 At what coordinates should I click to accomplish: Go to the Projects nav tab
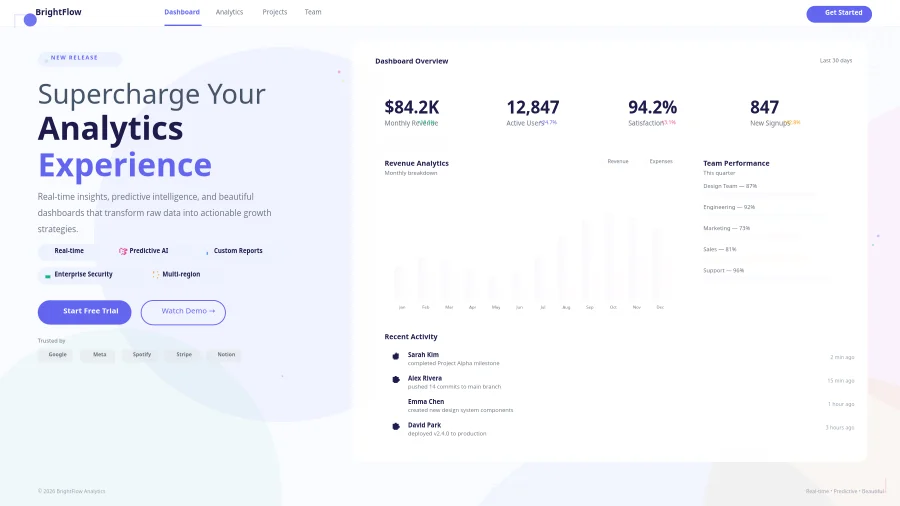click(274, 12)
